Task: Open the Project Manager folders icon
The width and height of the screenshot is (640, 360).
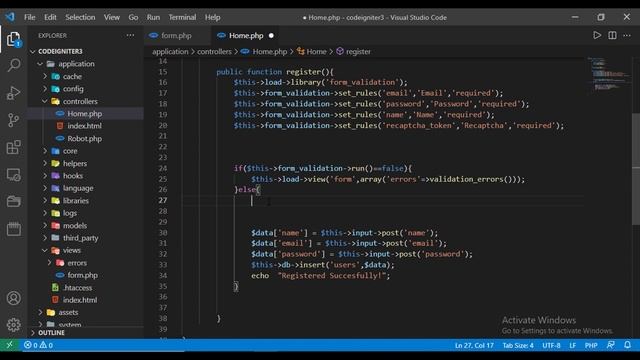Action: [13, 202]
